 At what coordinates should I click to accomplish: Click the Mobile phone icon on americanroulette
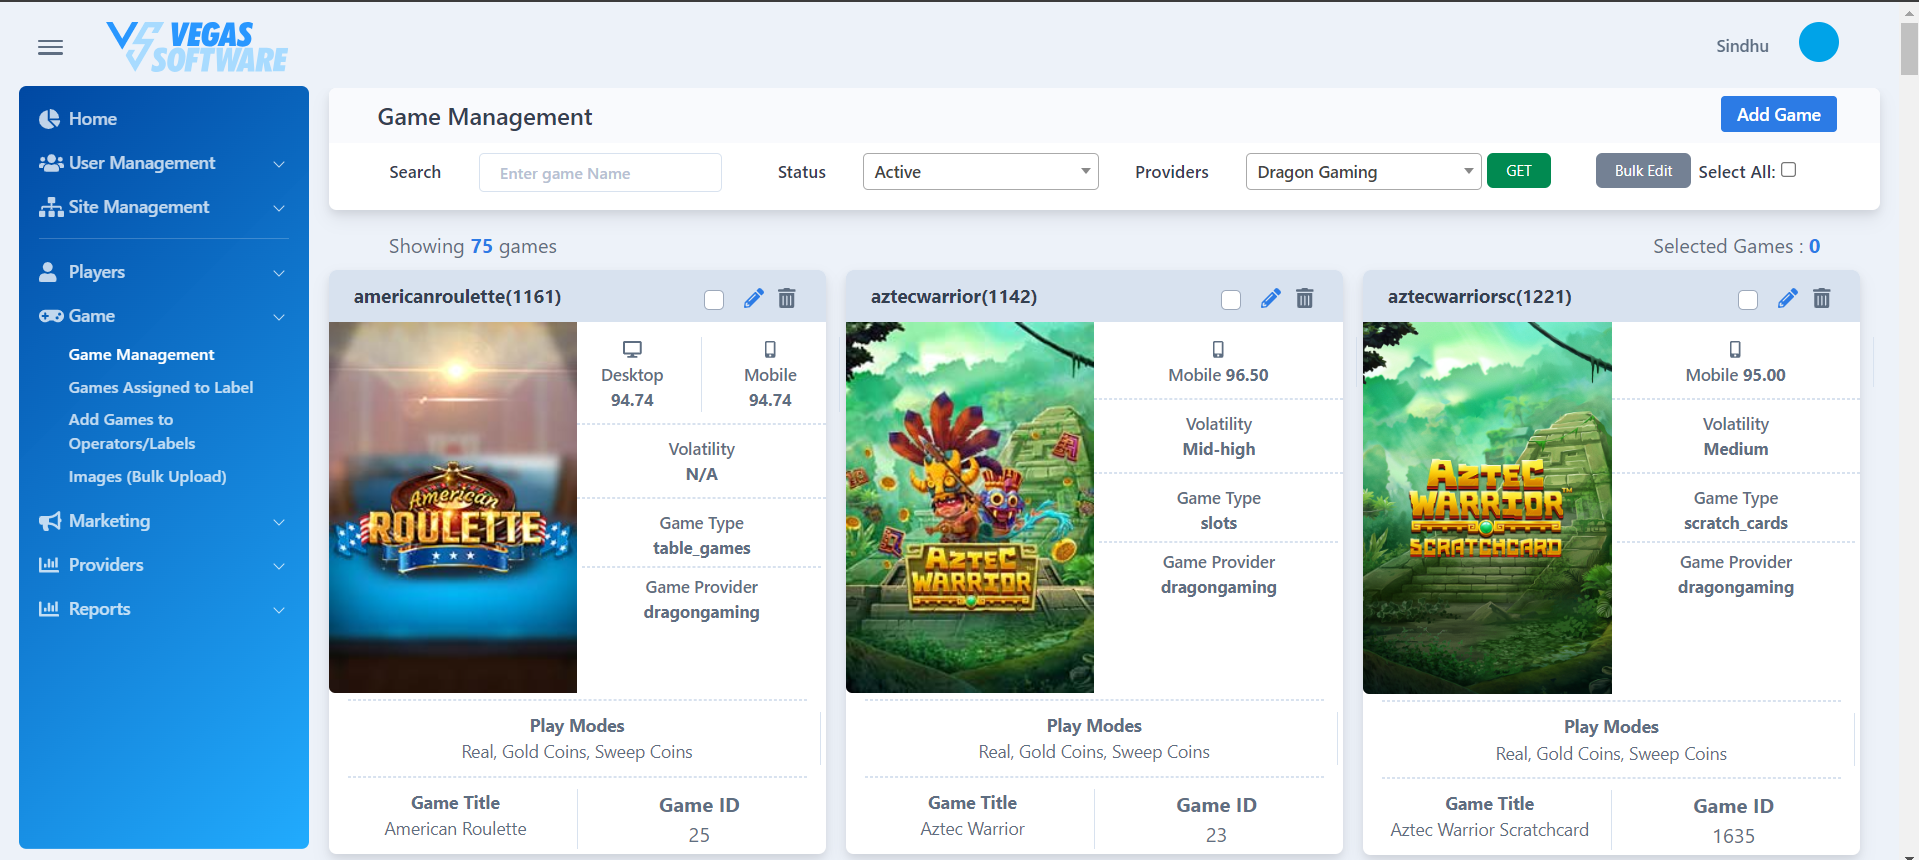pos(770,349)
